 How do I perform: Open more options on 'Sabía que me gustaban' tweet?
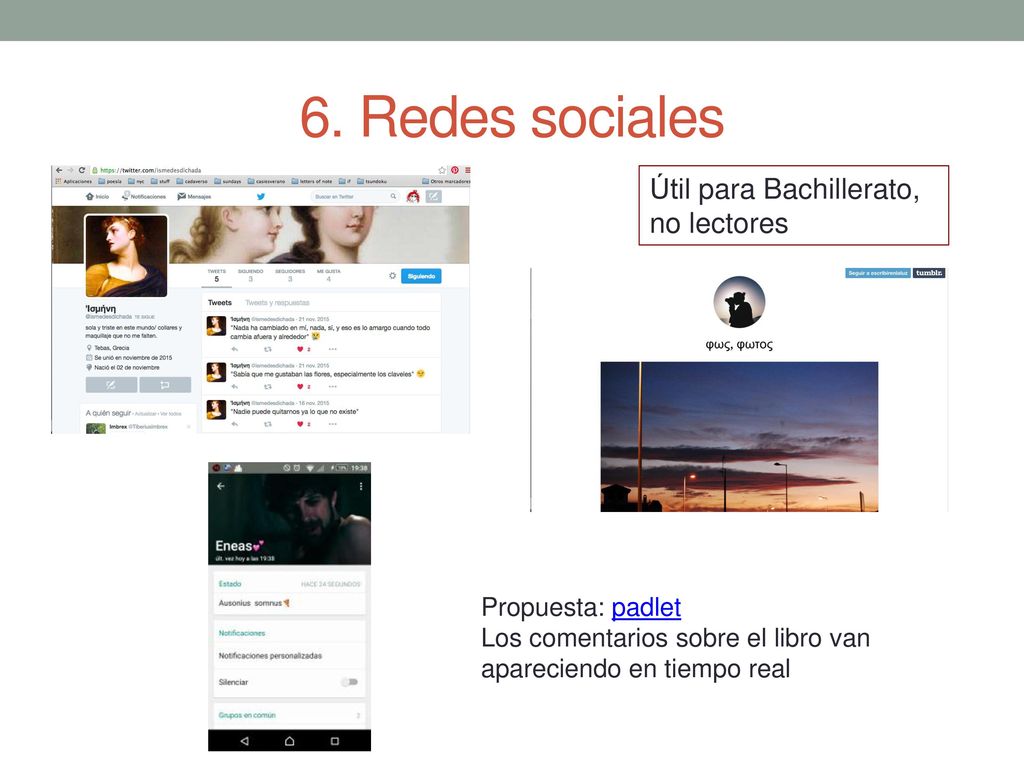pyautogui.click(x=332, y=387)
